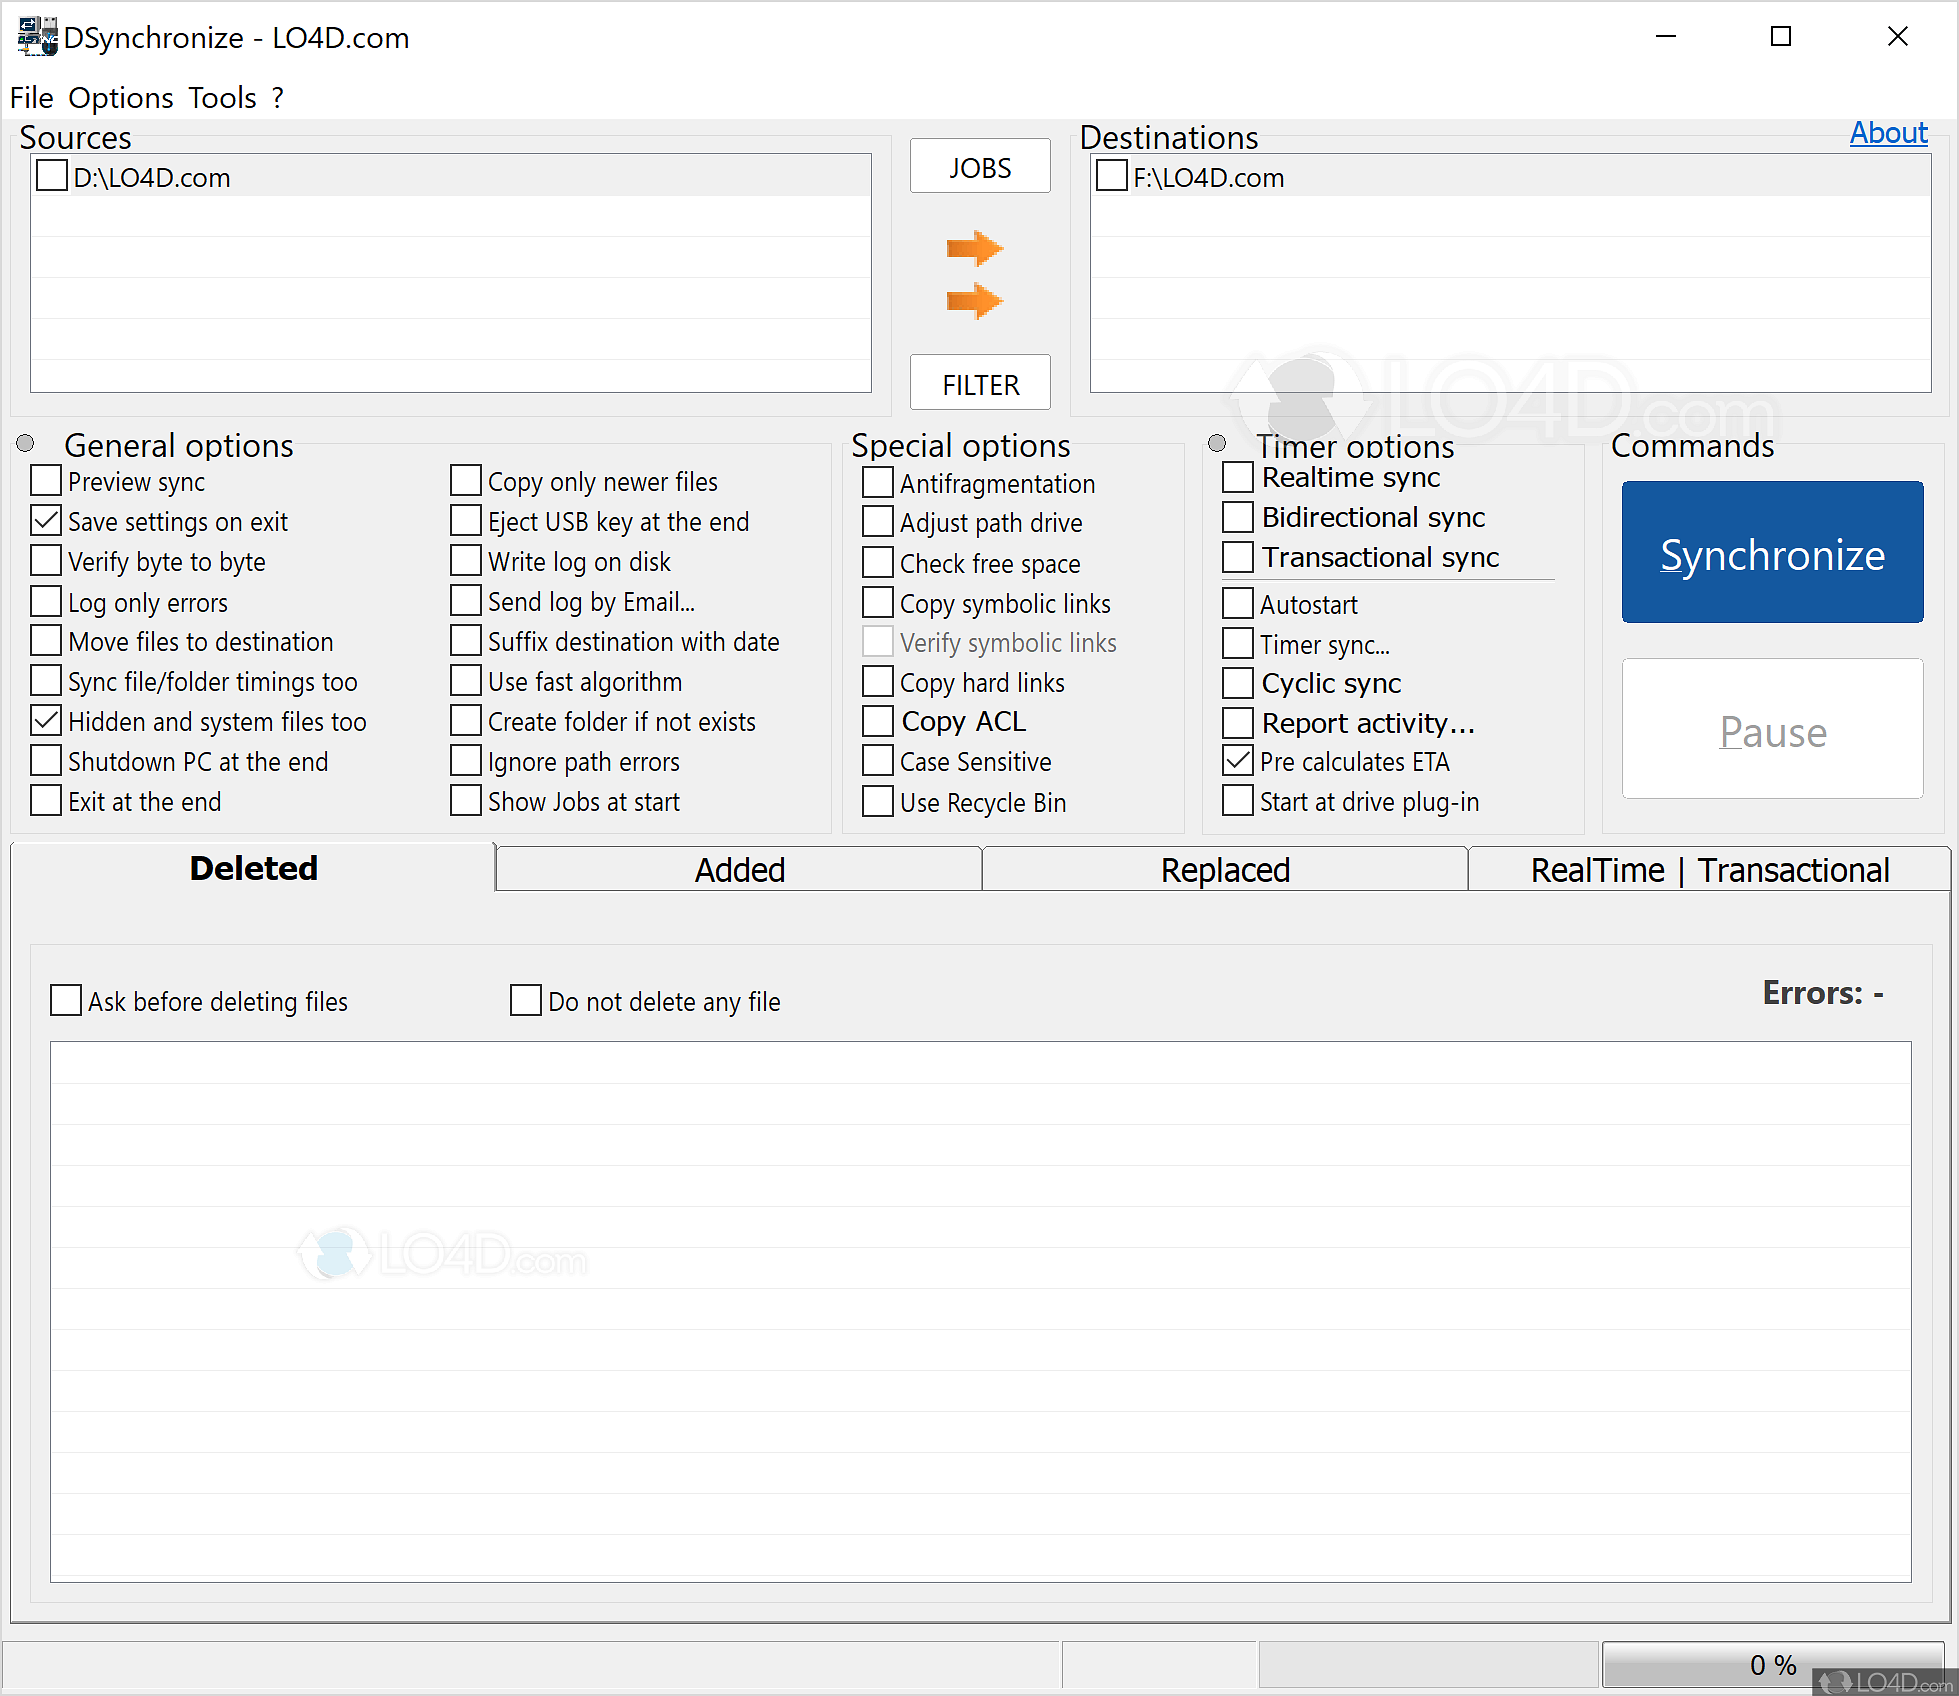Screen dimensions: 1959x1696
Task: Toggle Pre calculates ETA checkbox
Action: point(1238,761)
